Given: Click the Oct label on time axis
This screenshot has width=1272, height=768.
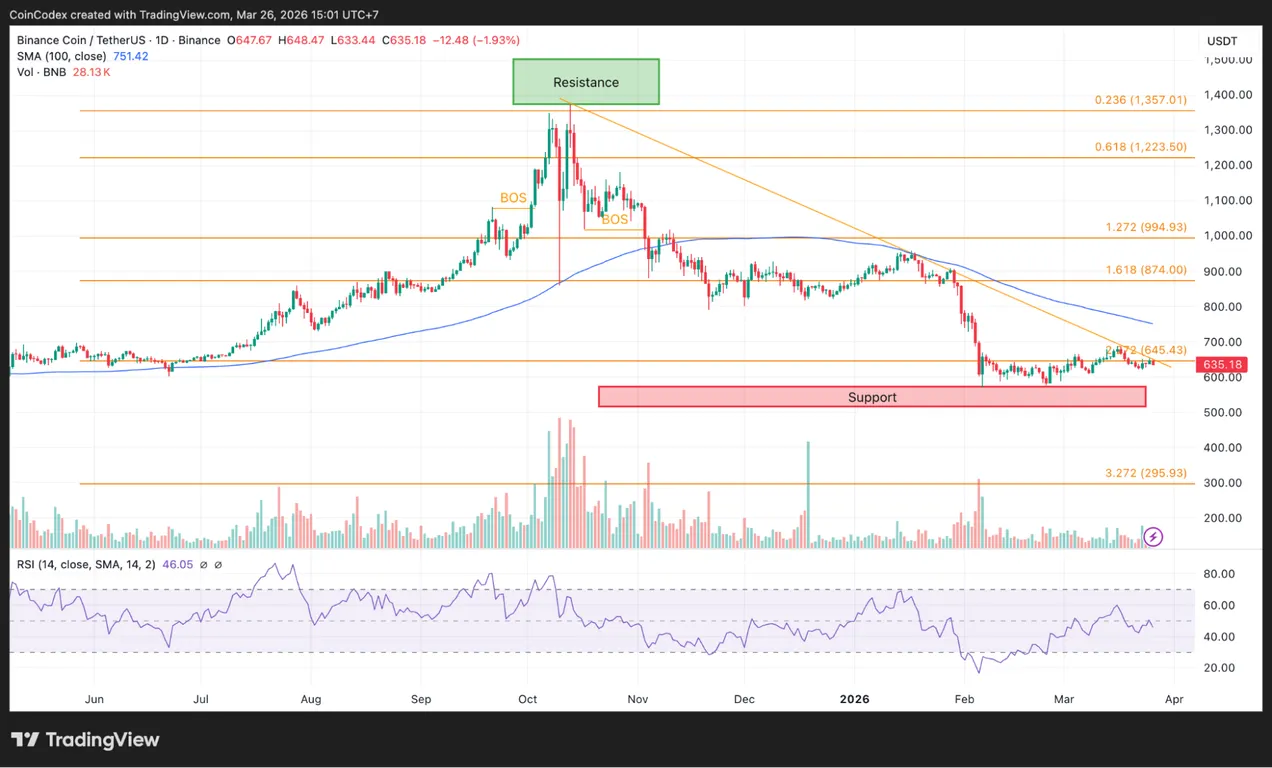Looking at the screenshot, I should pos(527,699).
